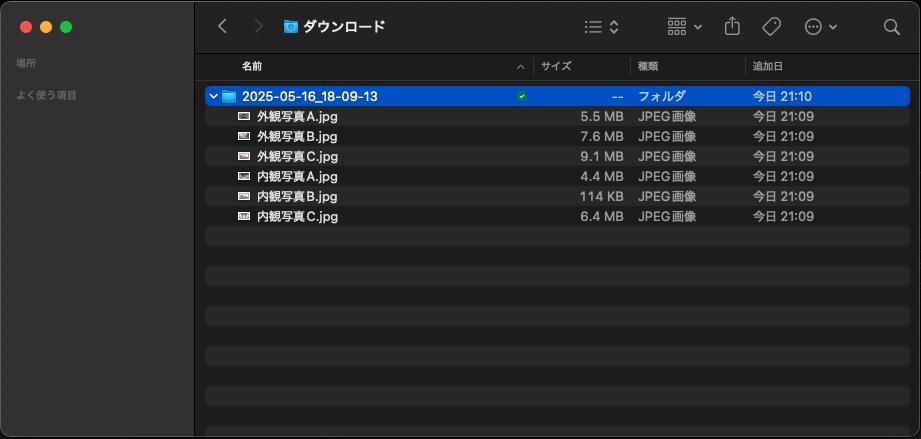Image resolution: width=921 pixels, height=439 pixels.
Task: Click the 今日 21:10 date cell
Action: point(782,96)
